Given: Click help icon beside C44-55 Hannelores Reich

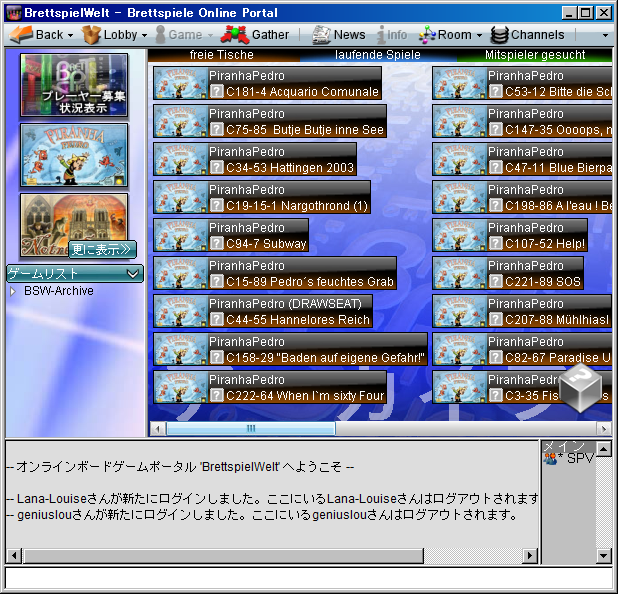Looking at the screenshot, I should [216, 319].
